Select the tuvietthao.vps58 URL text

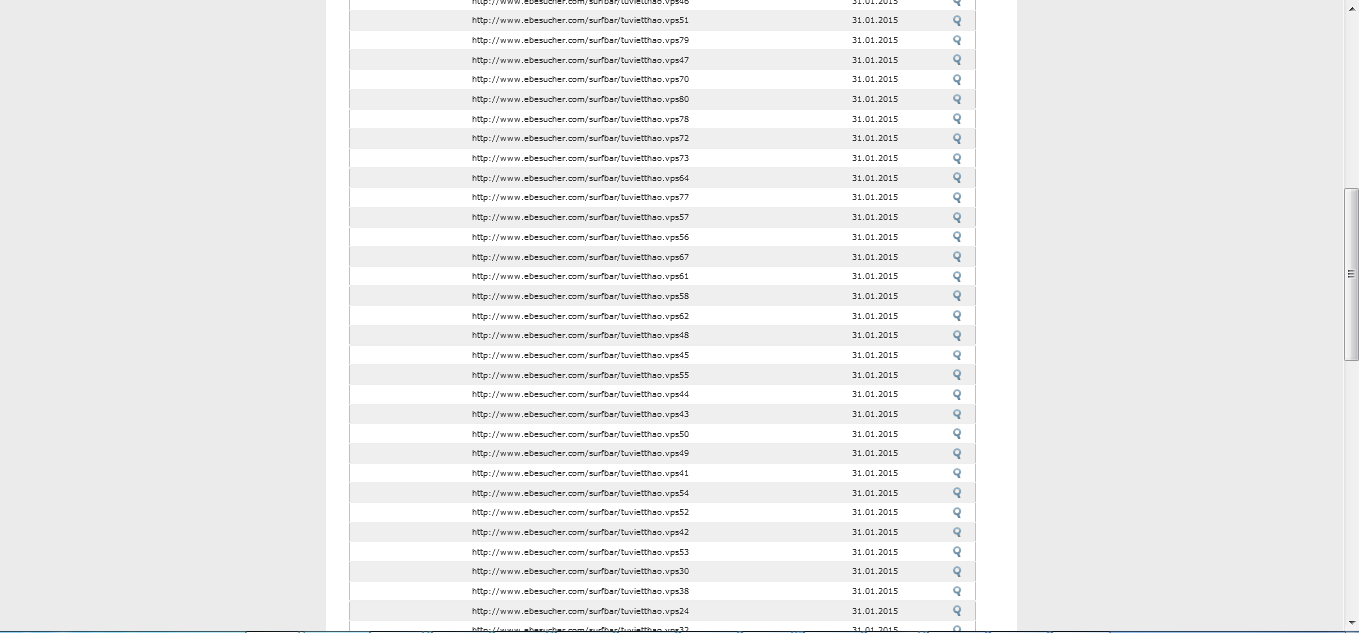coord(580,296)
